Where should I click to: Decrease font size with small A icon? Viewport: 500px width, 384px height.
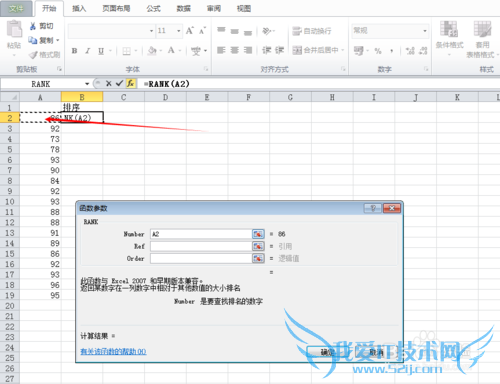pos(202,31)
